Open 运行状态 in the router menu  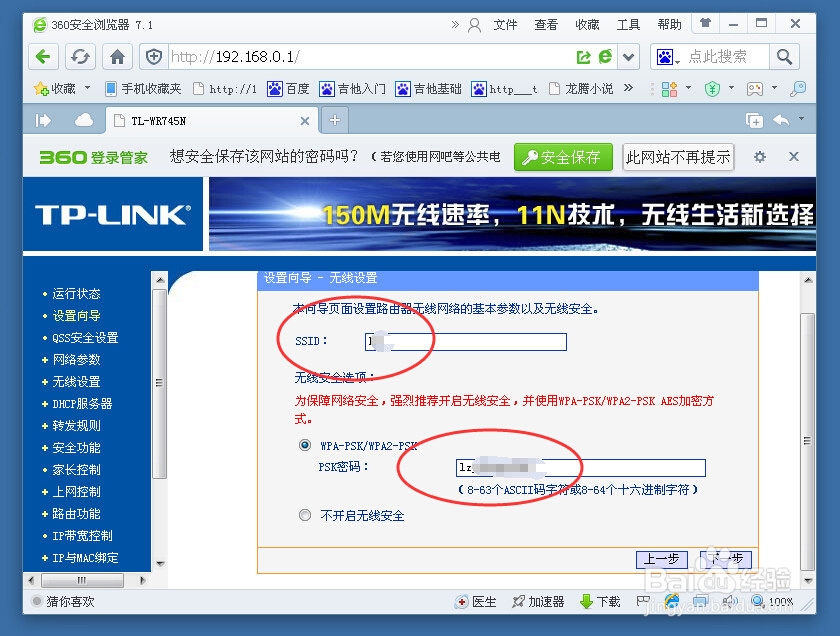click(x=76, y=294)
